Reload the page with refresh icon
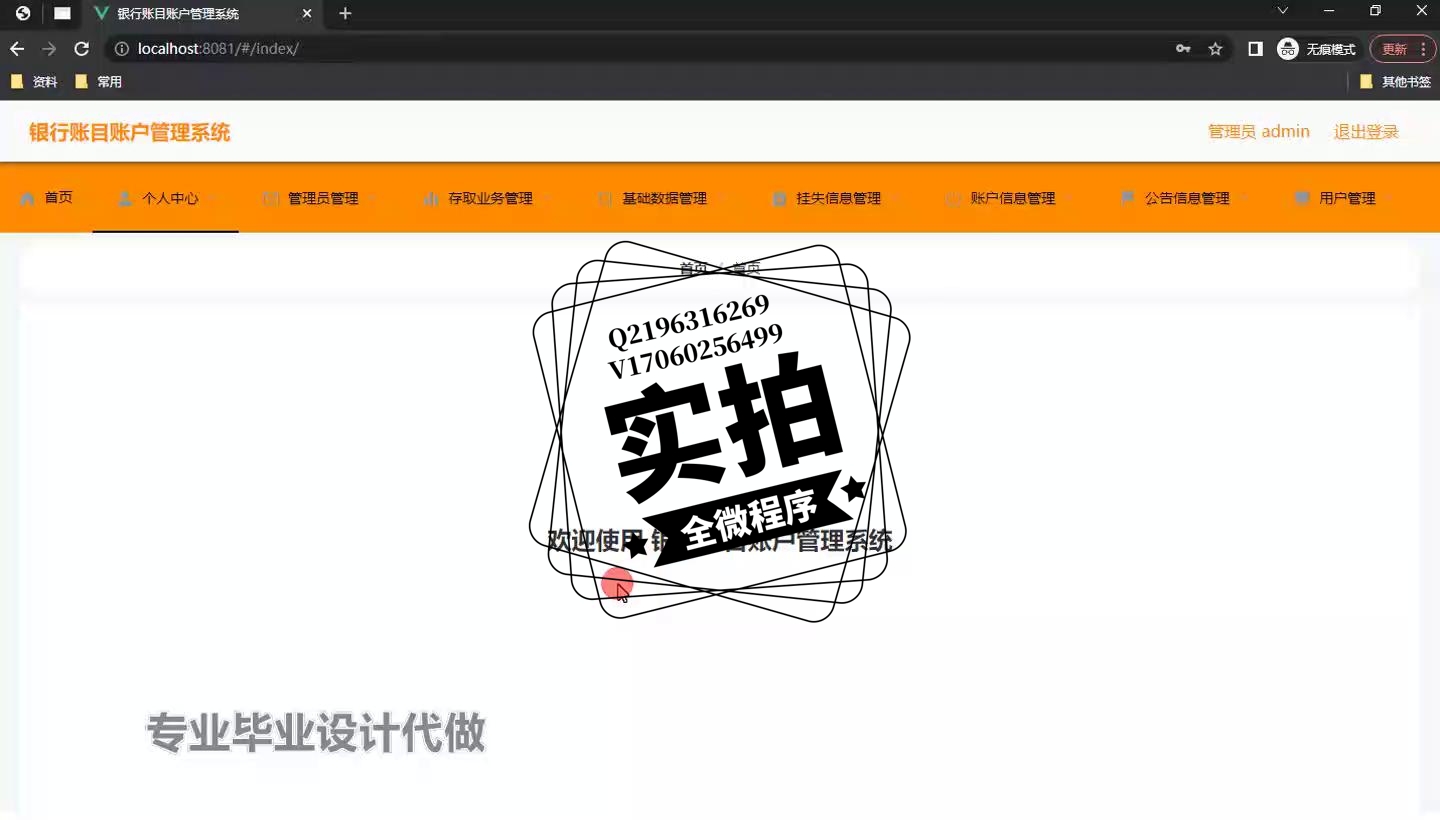This screenshot has height=820, width=1440. (82, 49)
